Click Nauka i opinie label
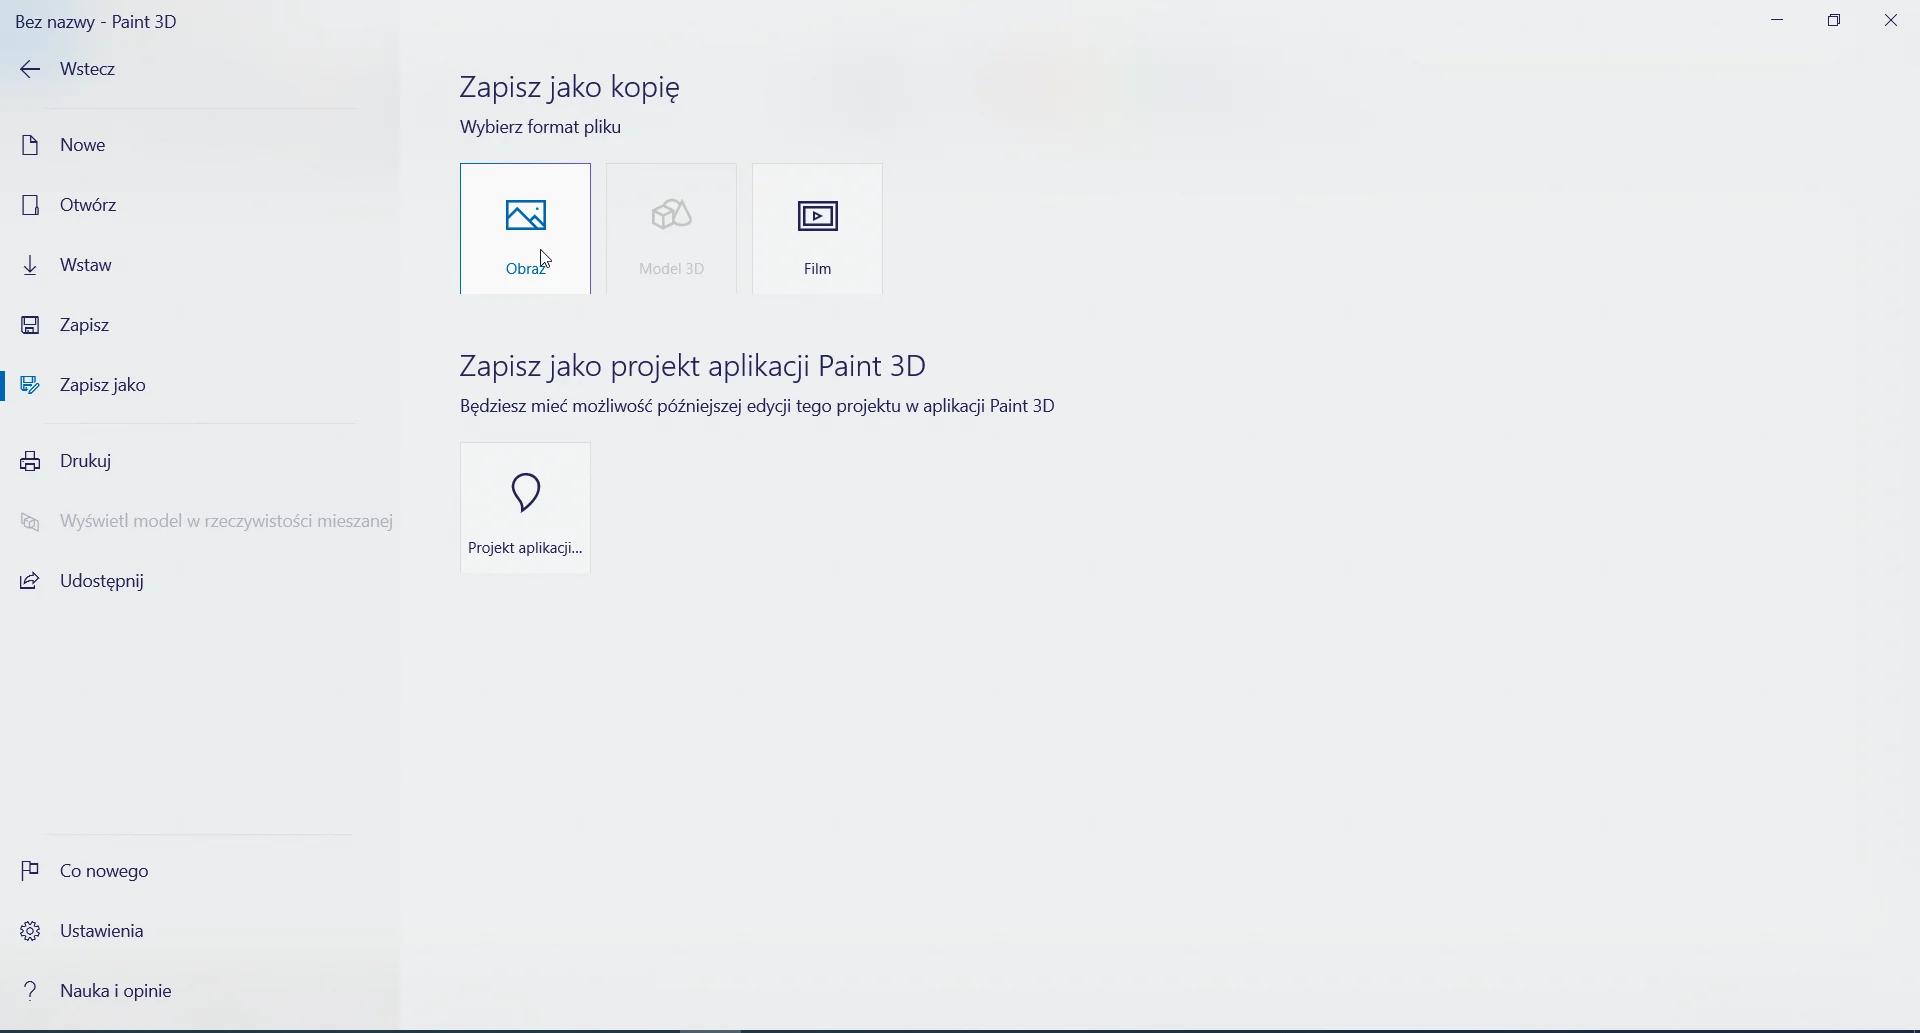This screenshot has height=1033, width=1920. click(x=116, y=991)
